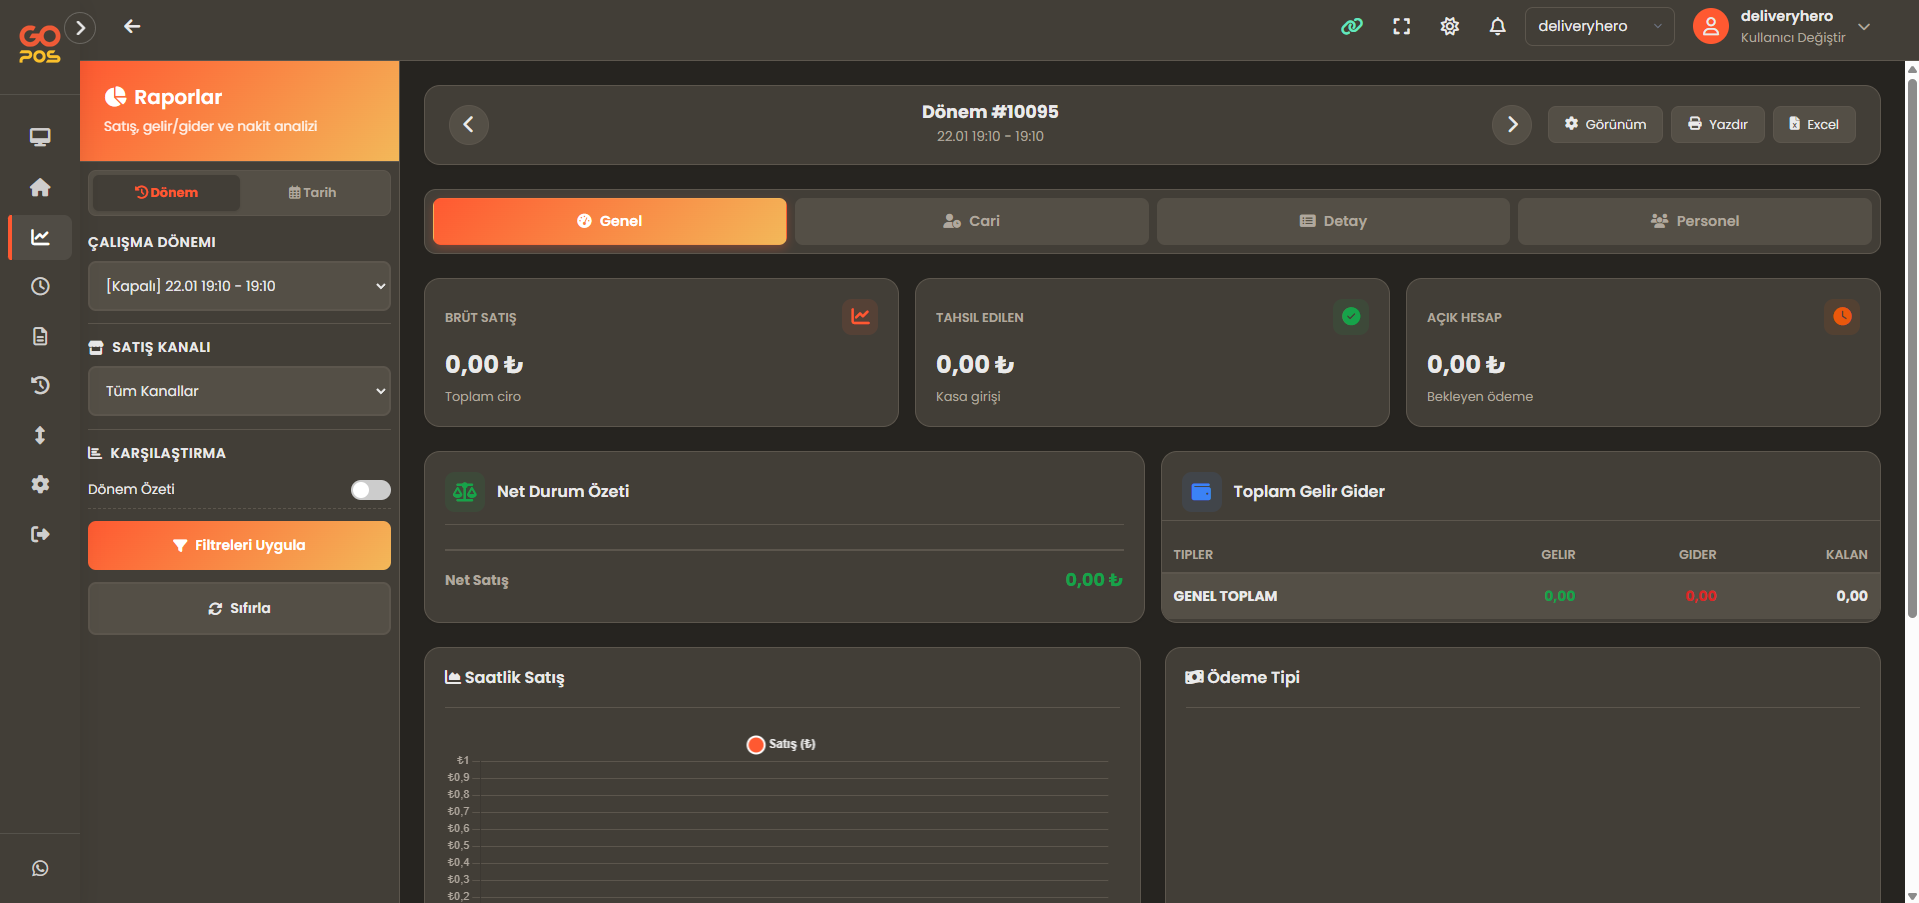1919x903 pixels.
Task: Click the Açık Hesap clock icon
Action: (x=1842, y=317)
